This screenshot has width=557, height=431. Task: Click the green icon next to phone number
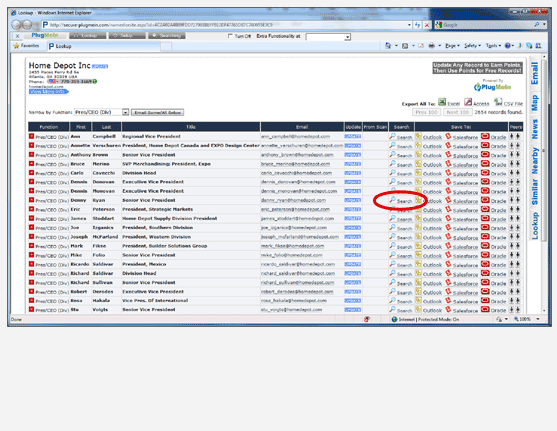[95, 81]
